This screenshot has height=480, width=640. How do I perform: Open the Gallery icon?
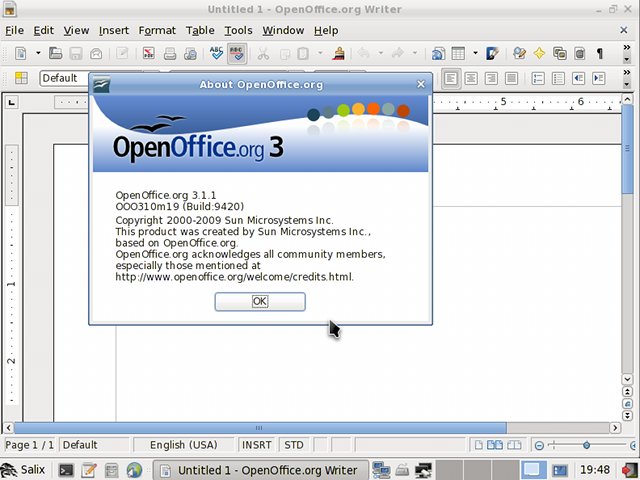[560, 53]
